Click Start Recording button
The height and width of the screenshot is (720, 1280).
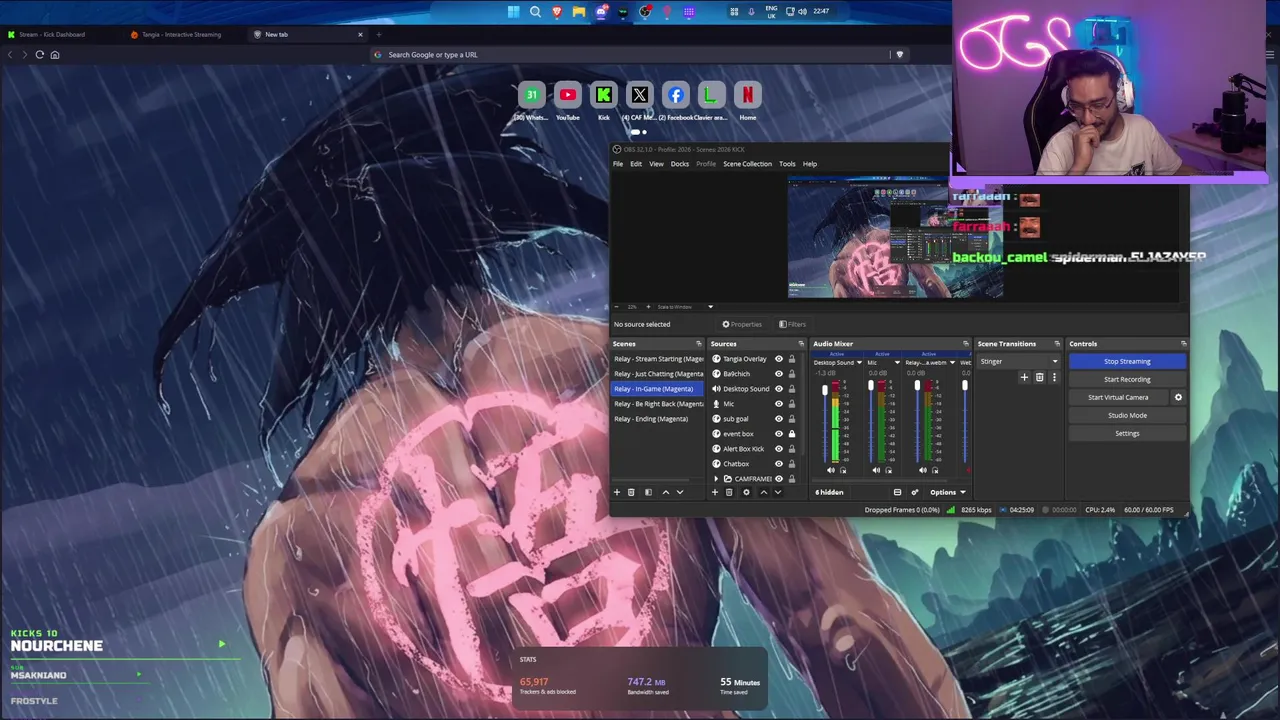(x=1127, y=379)
